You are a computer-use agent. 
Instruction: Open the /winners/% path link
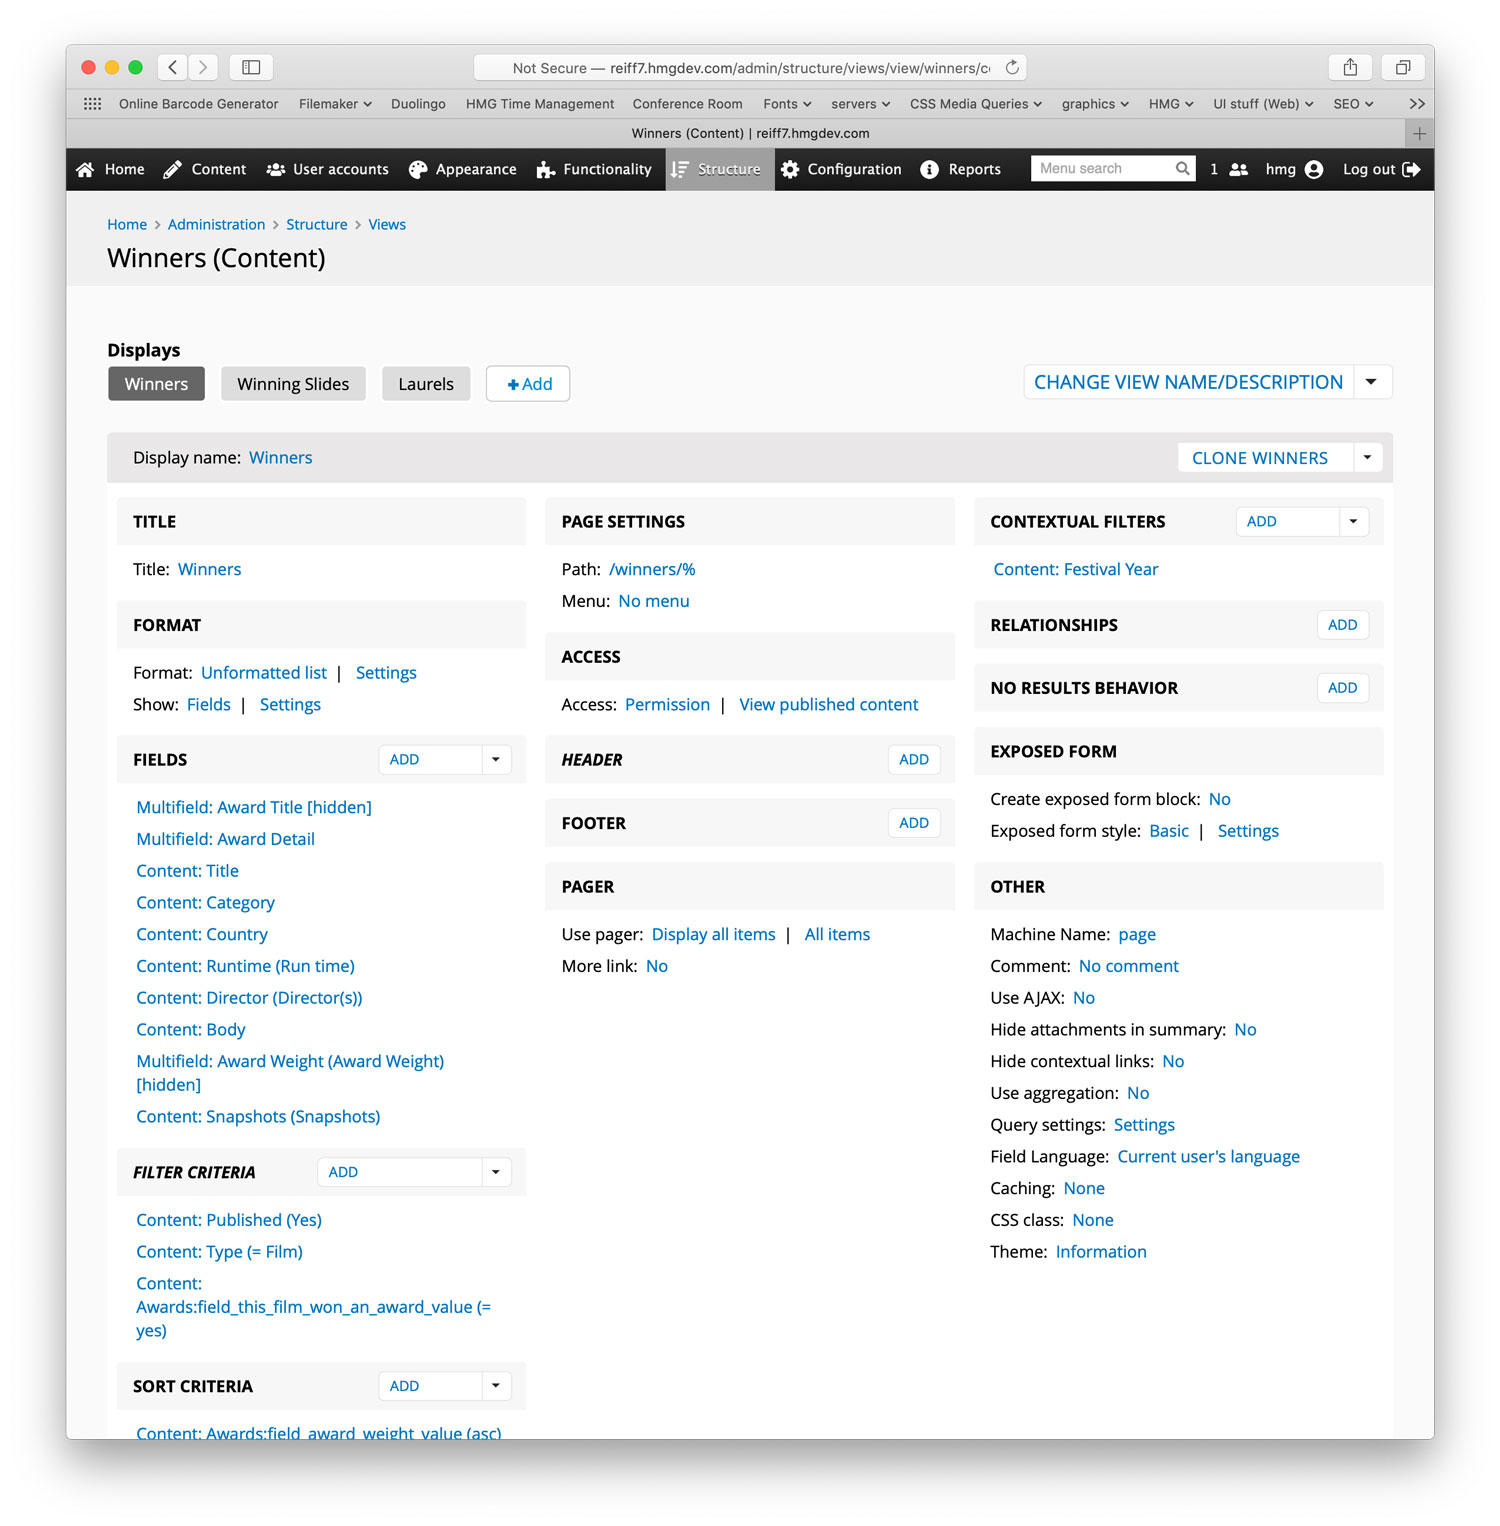point(652,569)
